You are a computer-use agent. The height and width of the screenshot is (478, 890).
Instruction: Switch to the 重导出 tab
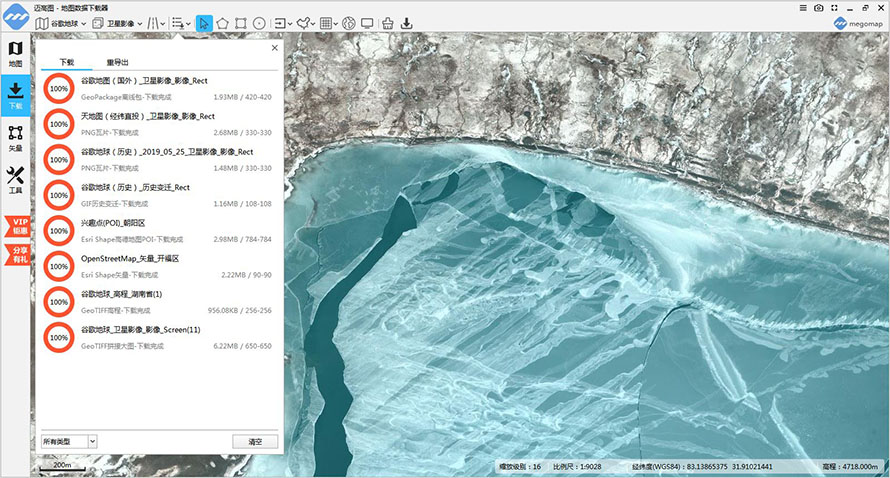pyautogui.click(x=117, y=62)
